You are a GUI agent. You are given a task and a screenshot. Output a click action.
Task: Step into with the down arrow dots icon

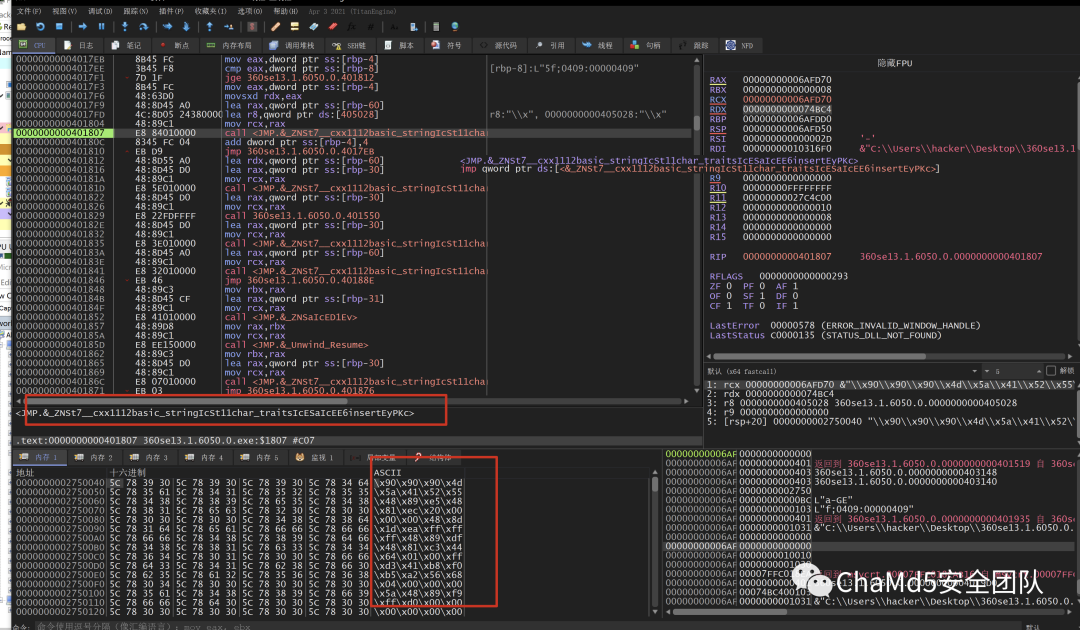(x=125, y=26)
